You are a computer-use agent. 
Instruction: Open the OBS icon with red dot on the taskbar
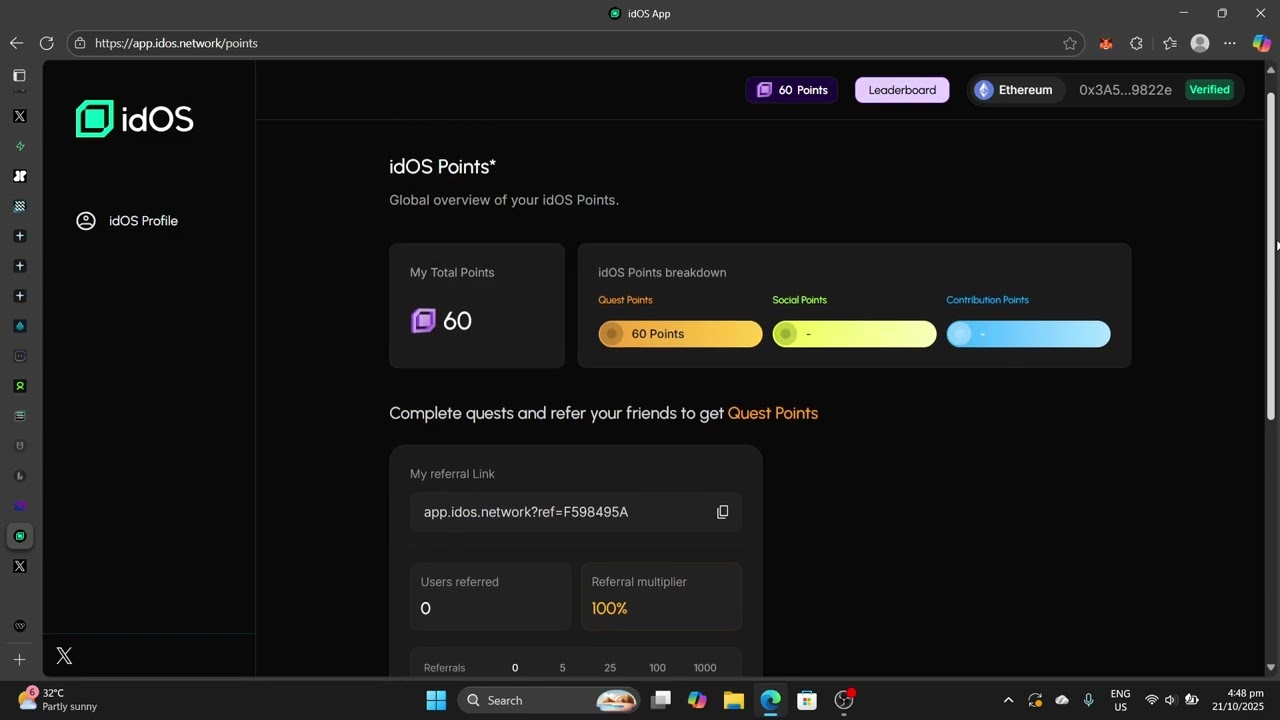[x=844, y=700]
